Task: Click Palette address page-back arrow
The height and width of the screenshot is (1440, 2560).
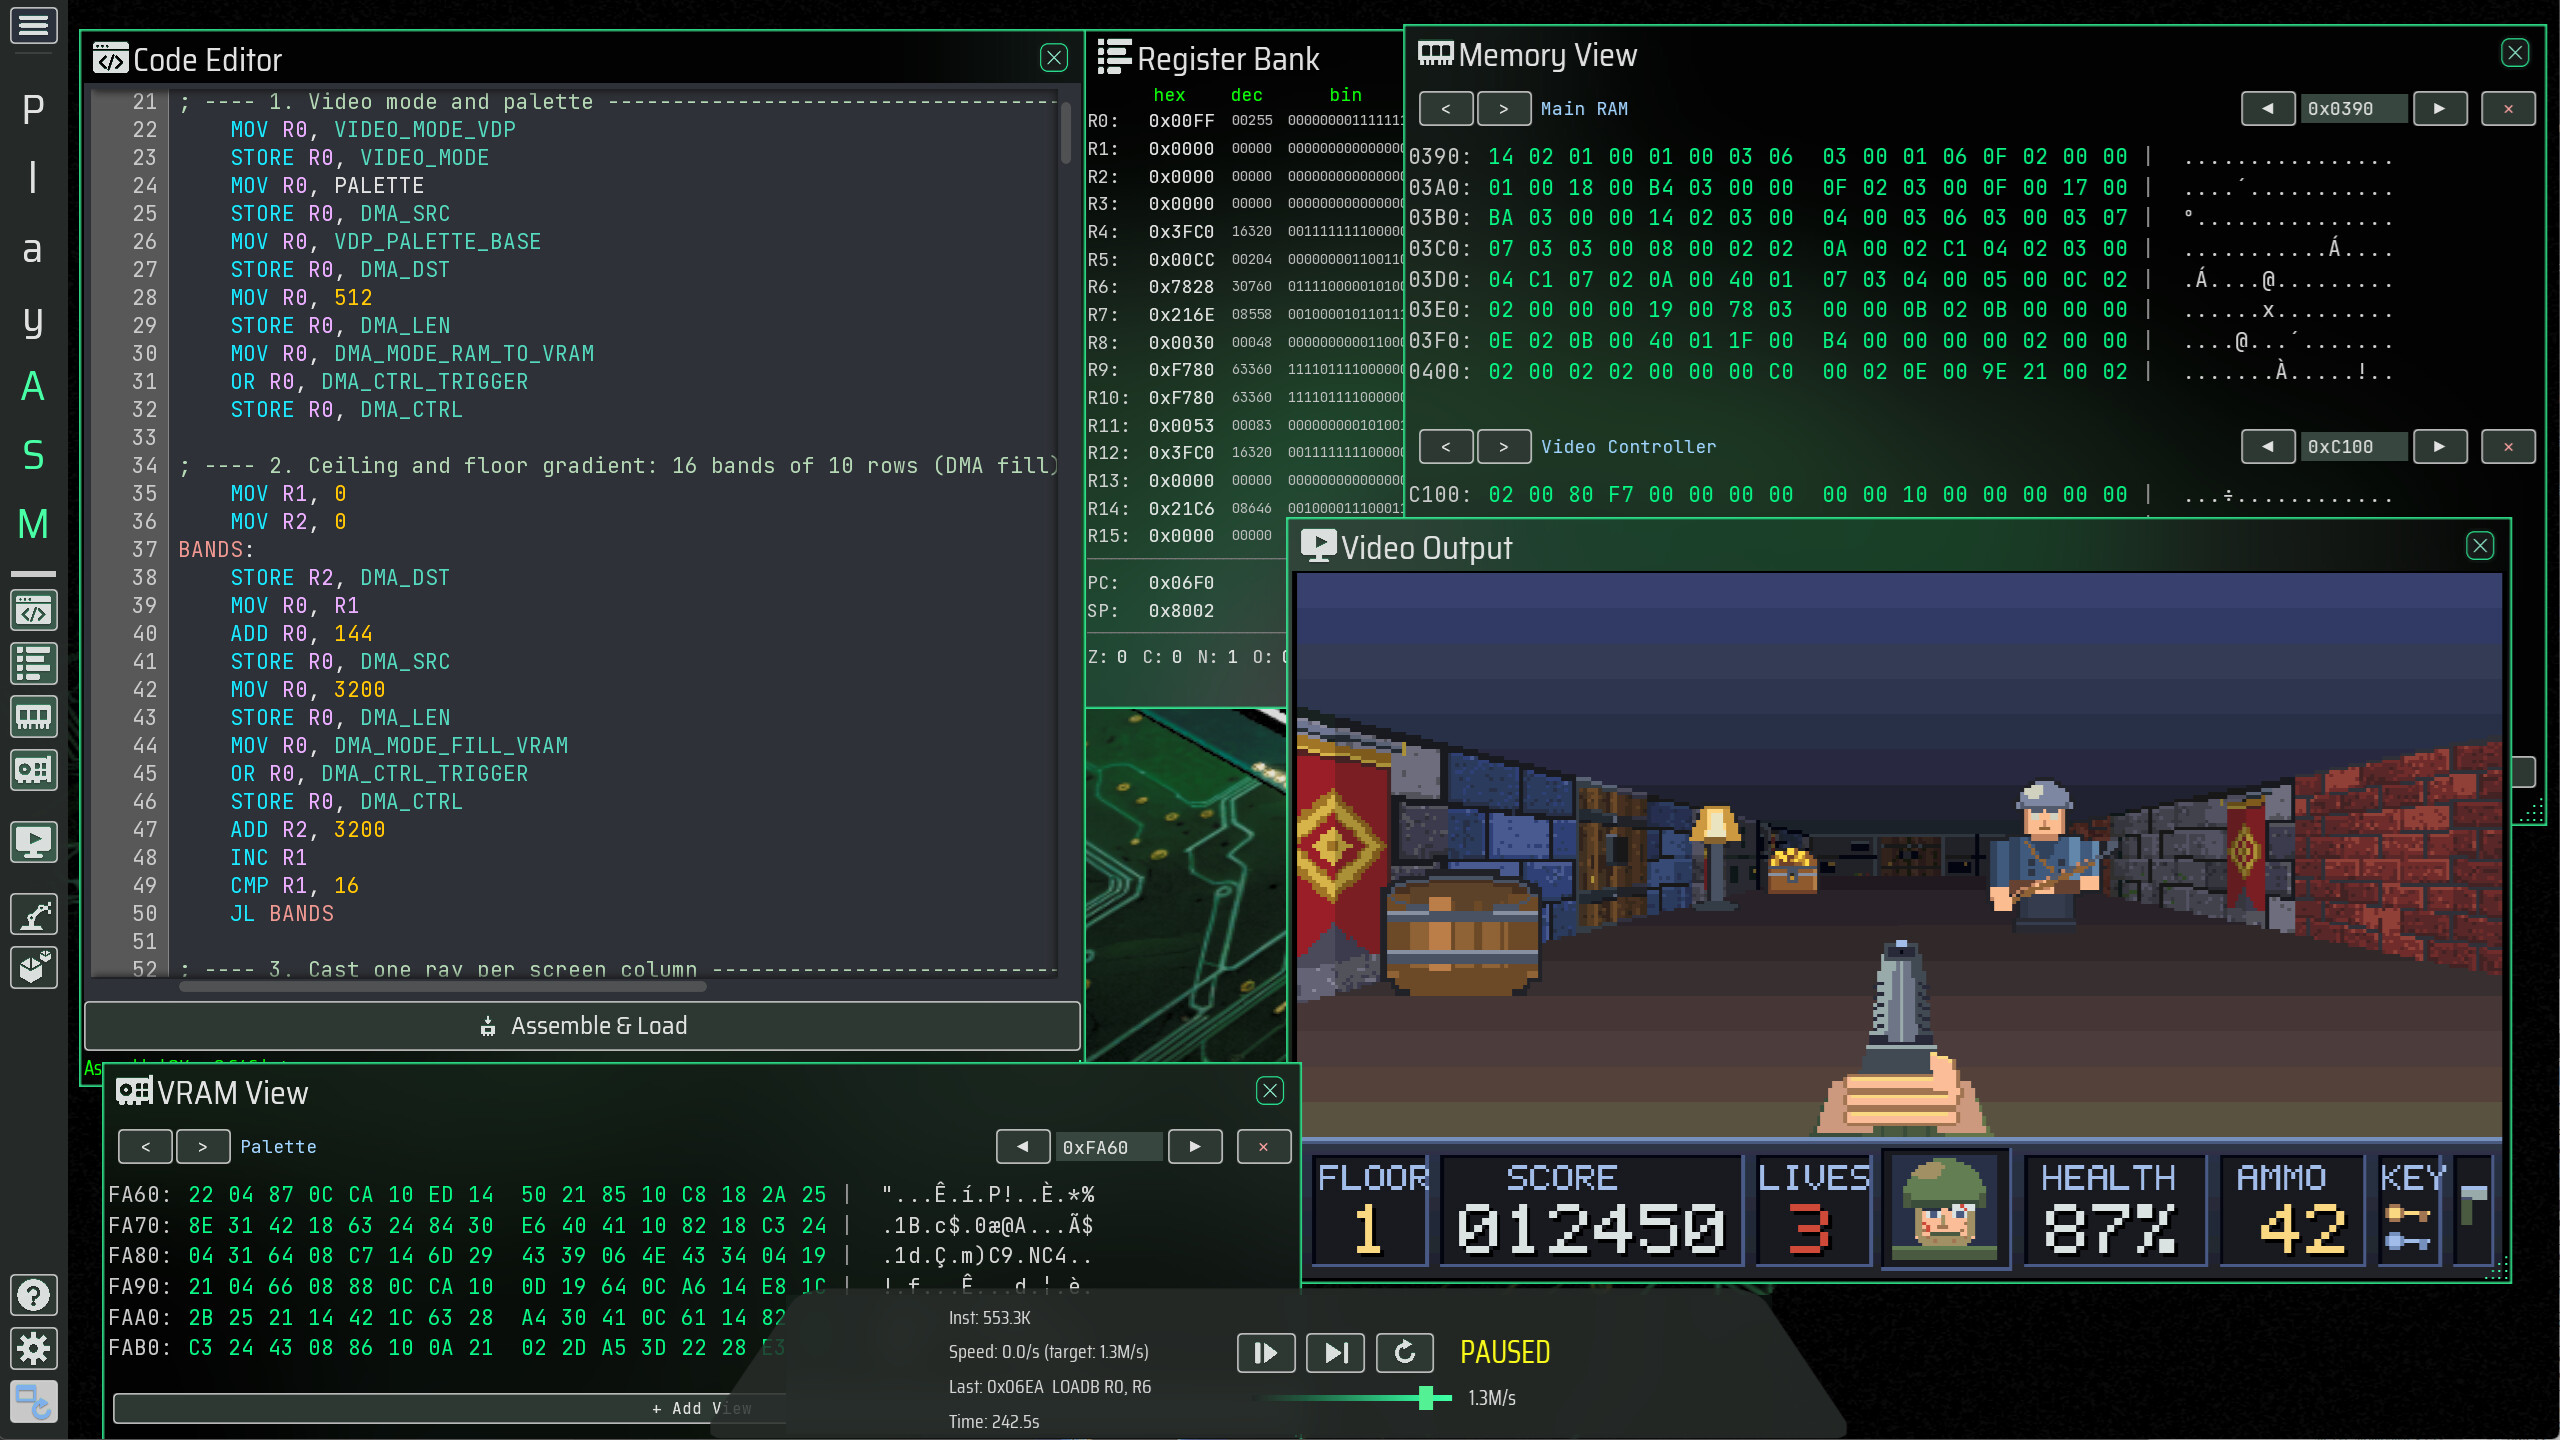Action: click(1023, 1147)
